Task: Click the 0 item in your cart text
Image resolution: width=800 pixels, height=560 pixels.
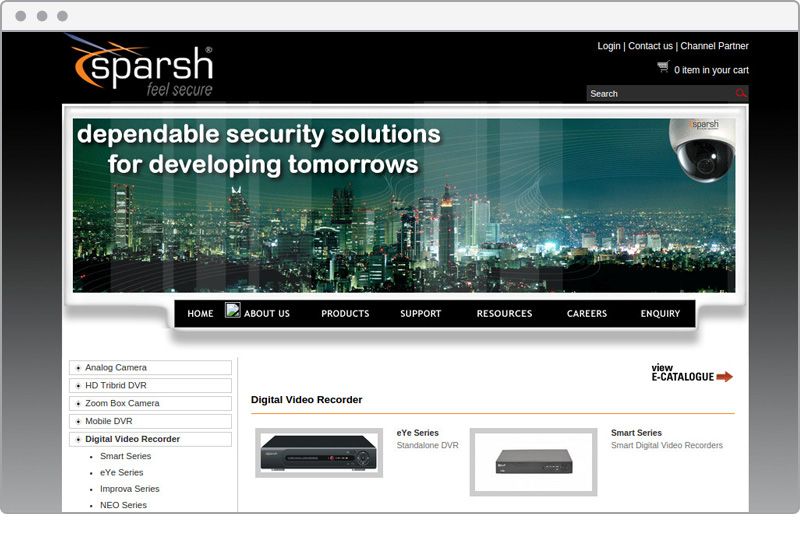Action: pos(711,70)
